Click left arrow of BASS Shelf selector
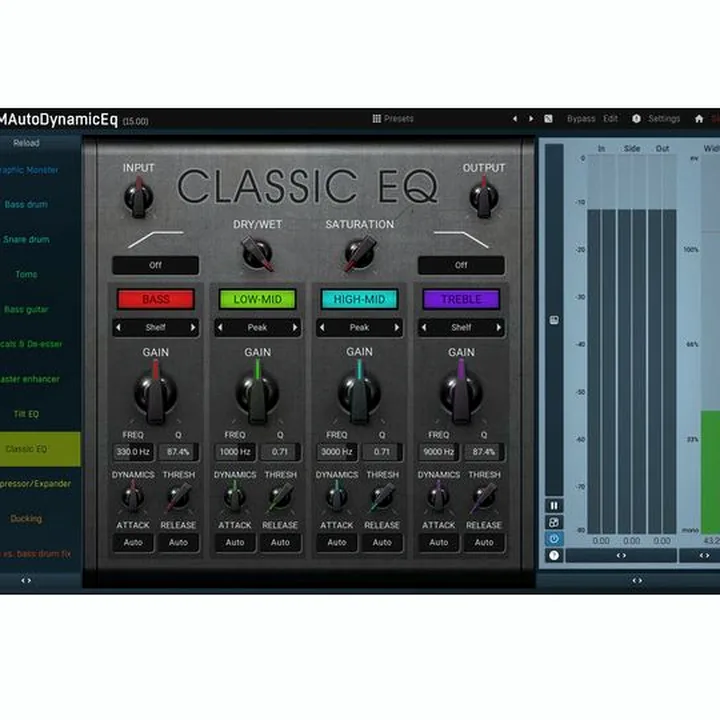Viewport: 720px width, 720px height. [x=118, y=327]
